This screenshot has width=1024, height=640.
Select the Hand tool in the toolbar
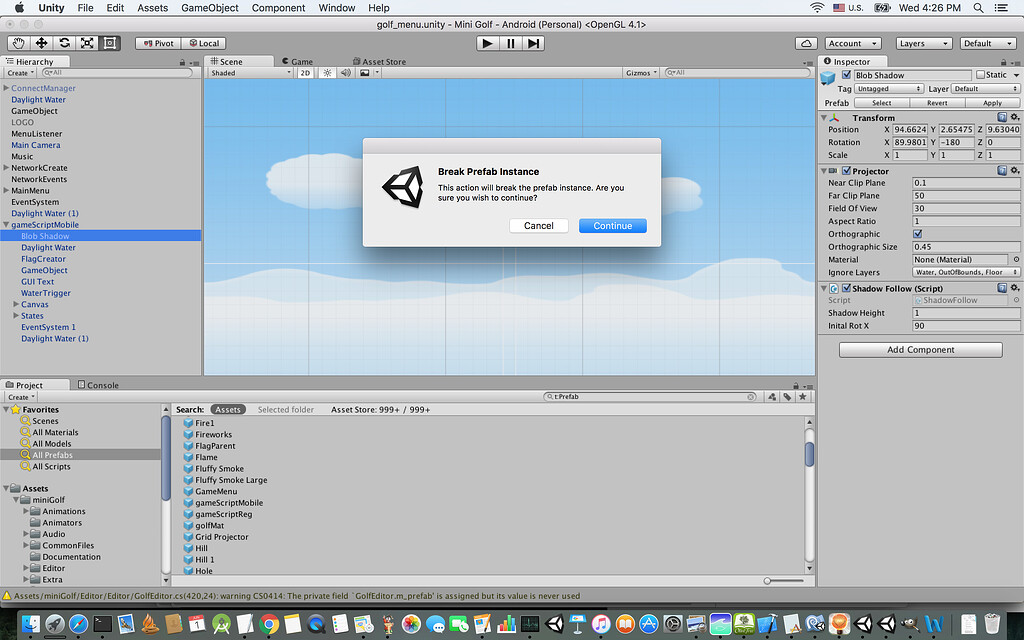point(18,43)
